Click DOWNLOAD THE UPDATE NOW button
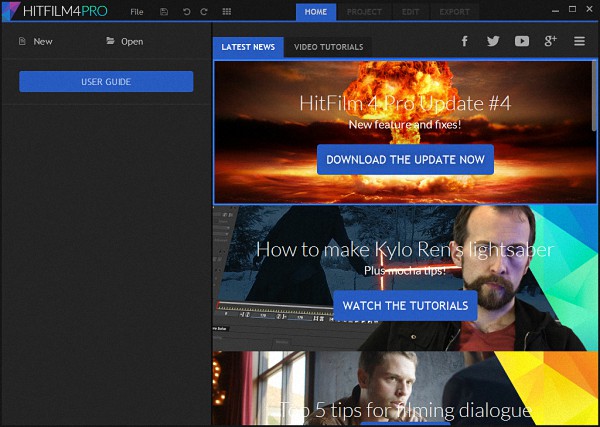600x427 pixels. [x=405, y=160]
